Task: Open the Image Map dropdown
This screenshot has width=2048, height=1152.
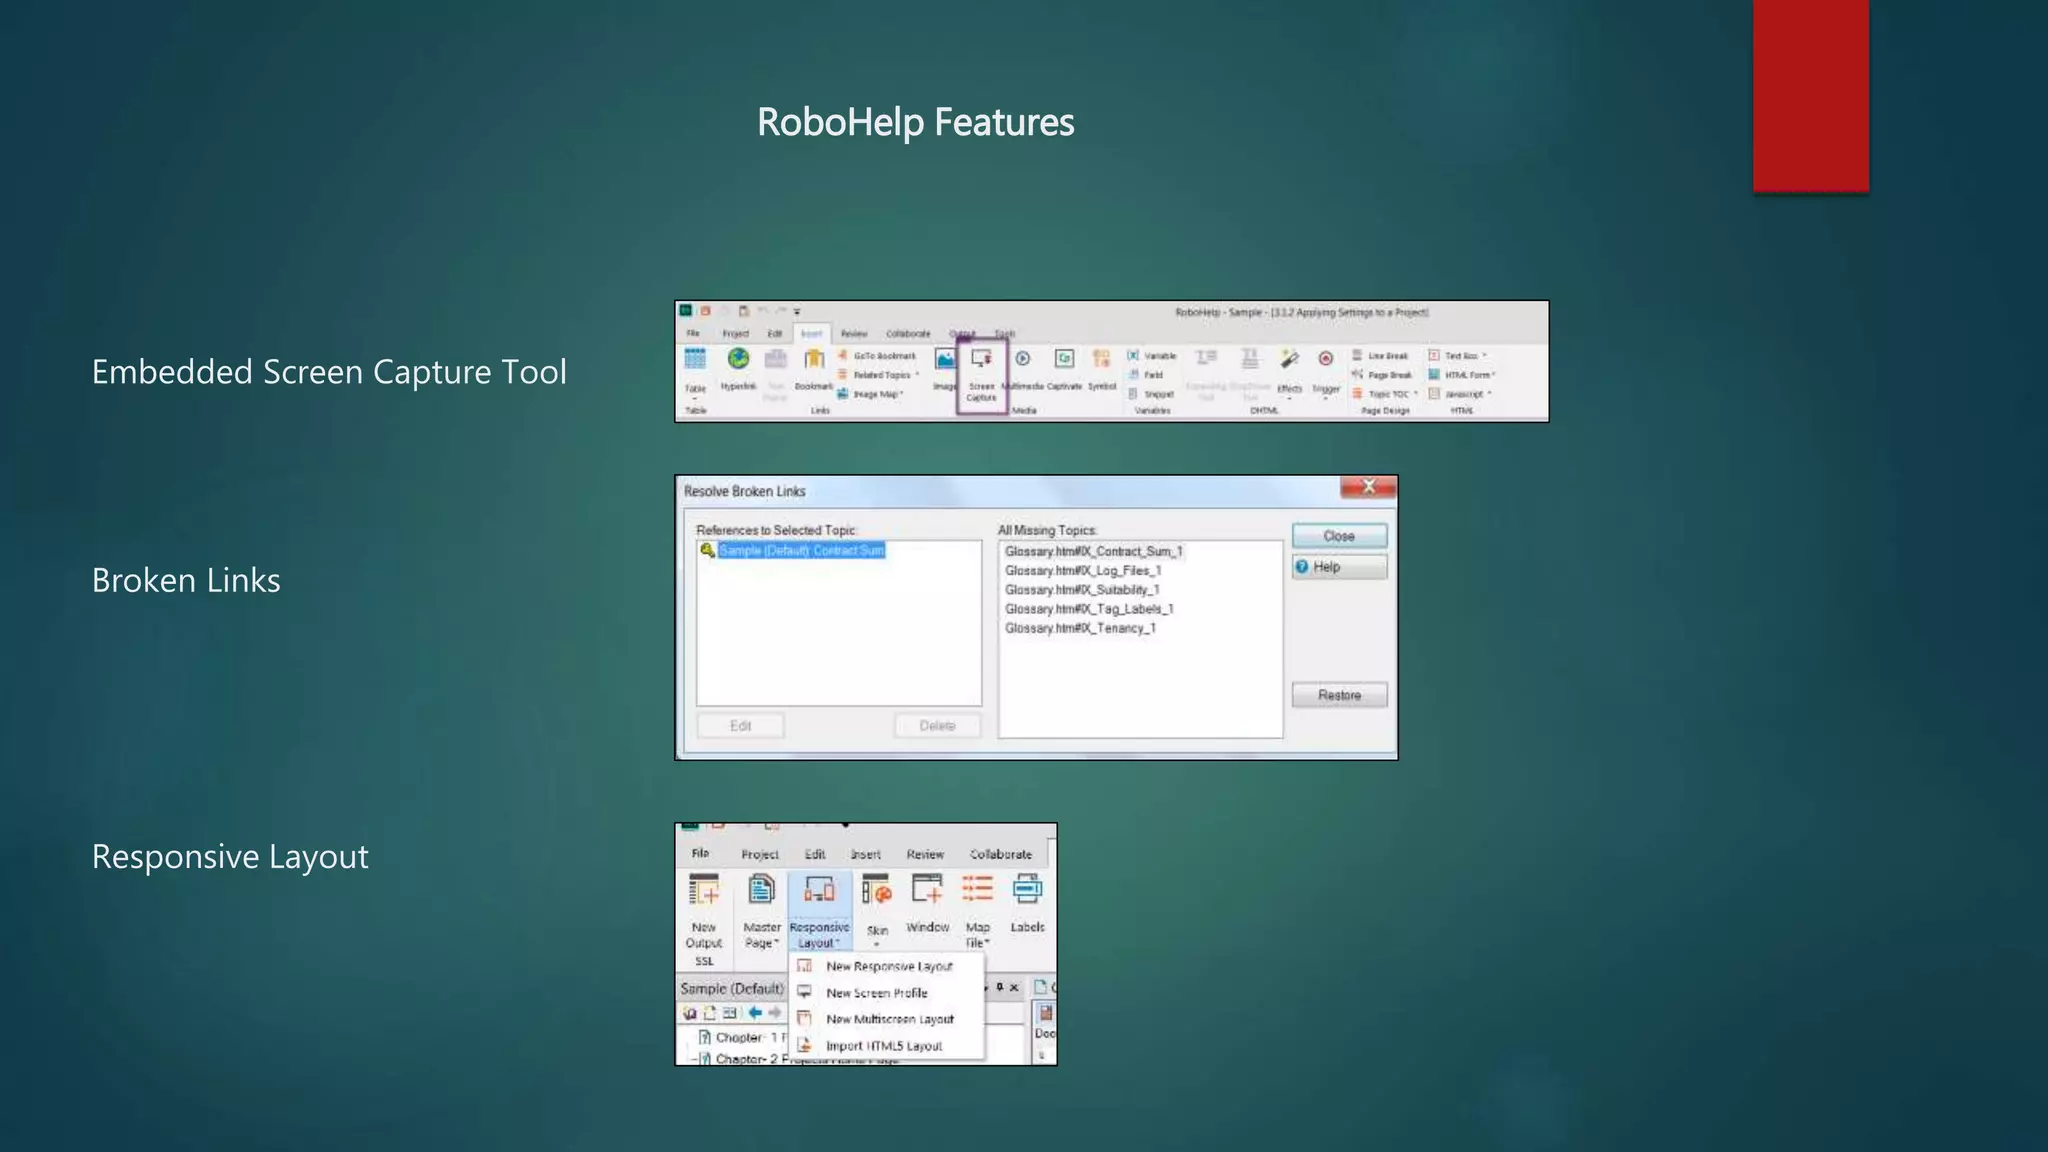Action: 871,394
